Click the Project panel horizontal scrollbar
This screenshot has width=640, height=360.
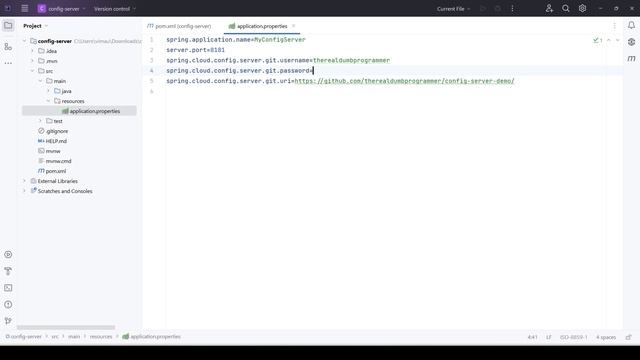(x=66, y=327)
